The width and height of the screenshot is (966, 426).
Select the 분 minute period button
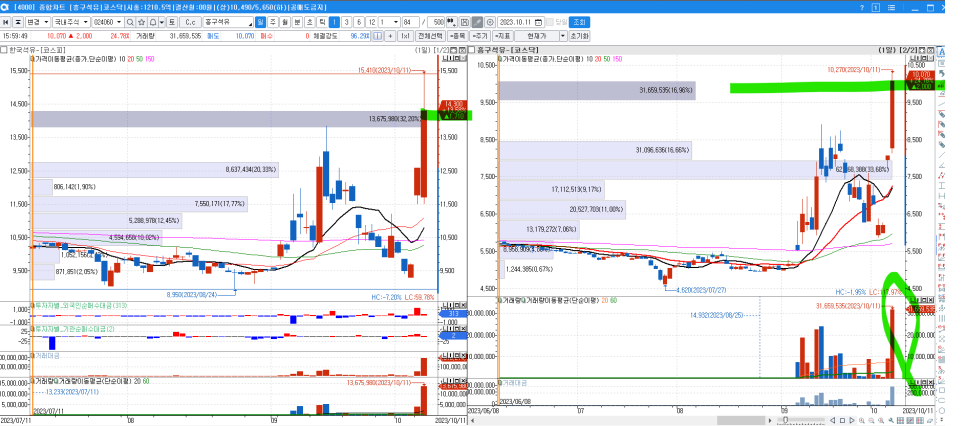(297, 22)
